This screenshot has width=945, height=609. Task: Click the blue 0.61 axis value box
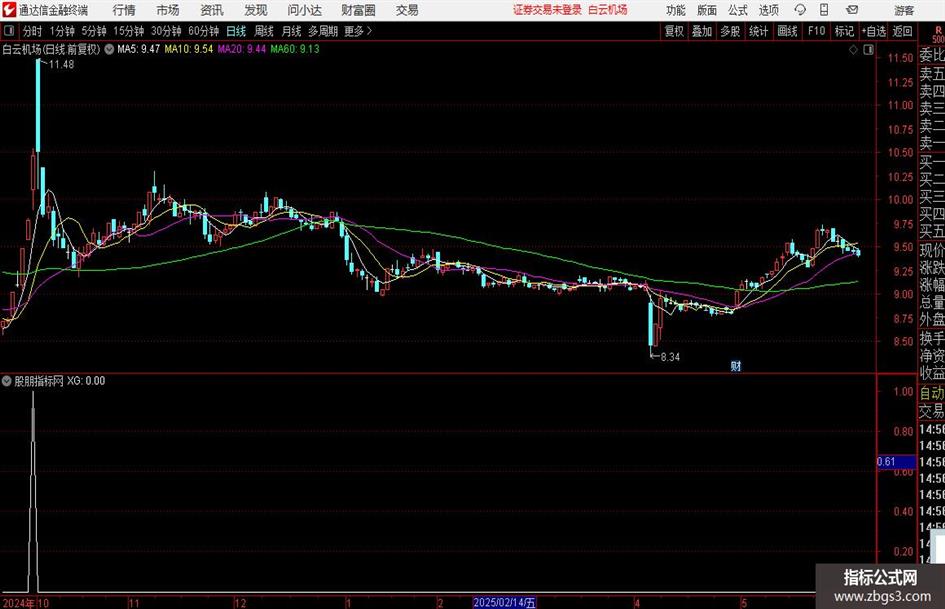pyautogui.click(x=896, y=462)
